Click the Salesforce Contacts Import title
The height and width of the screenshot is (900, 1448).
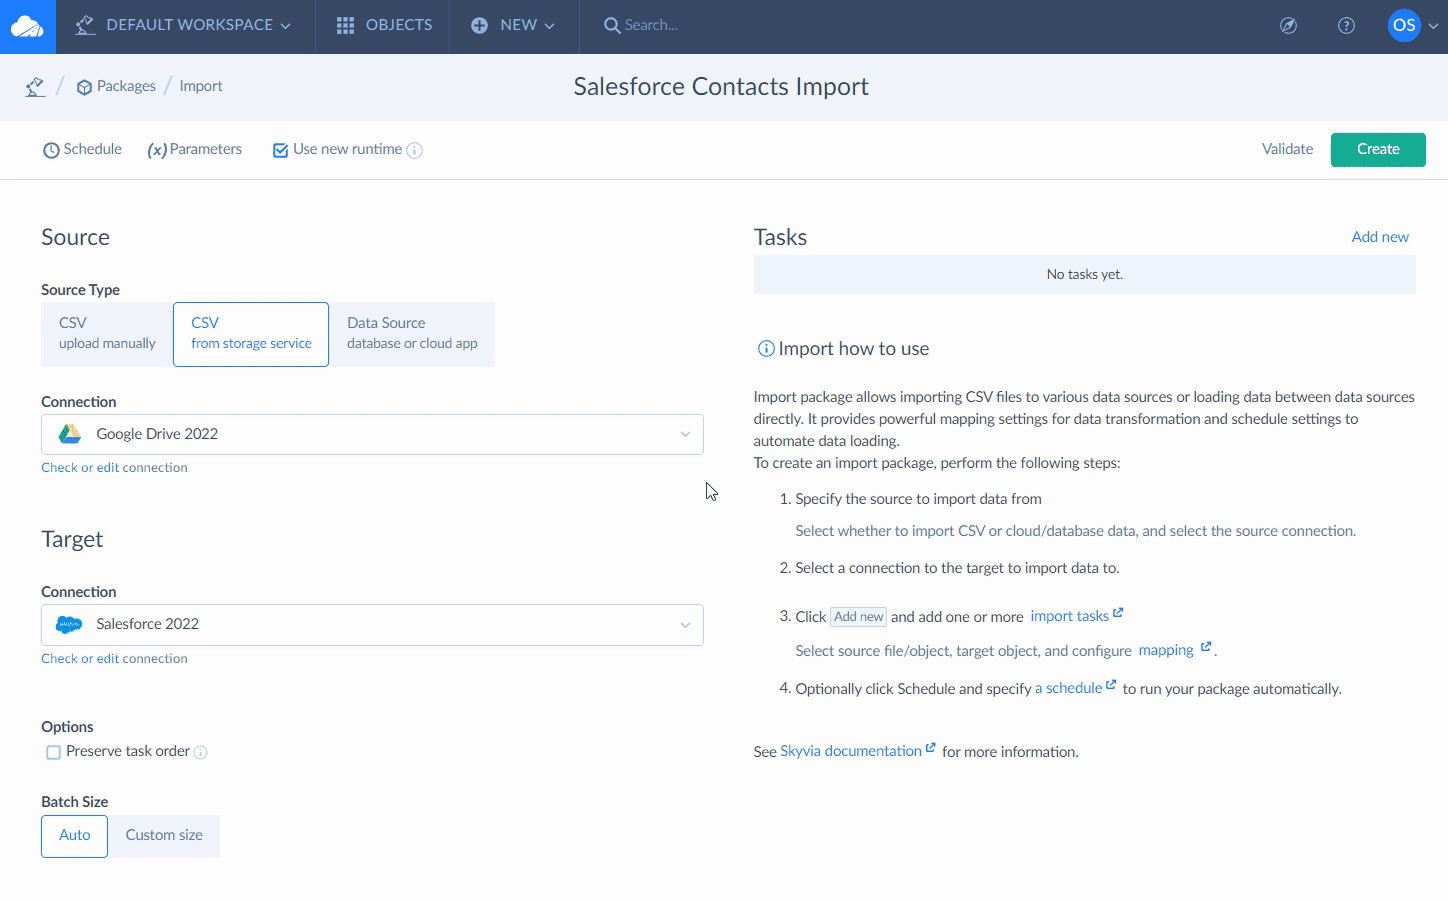pos(721,87)
